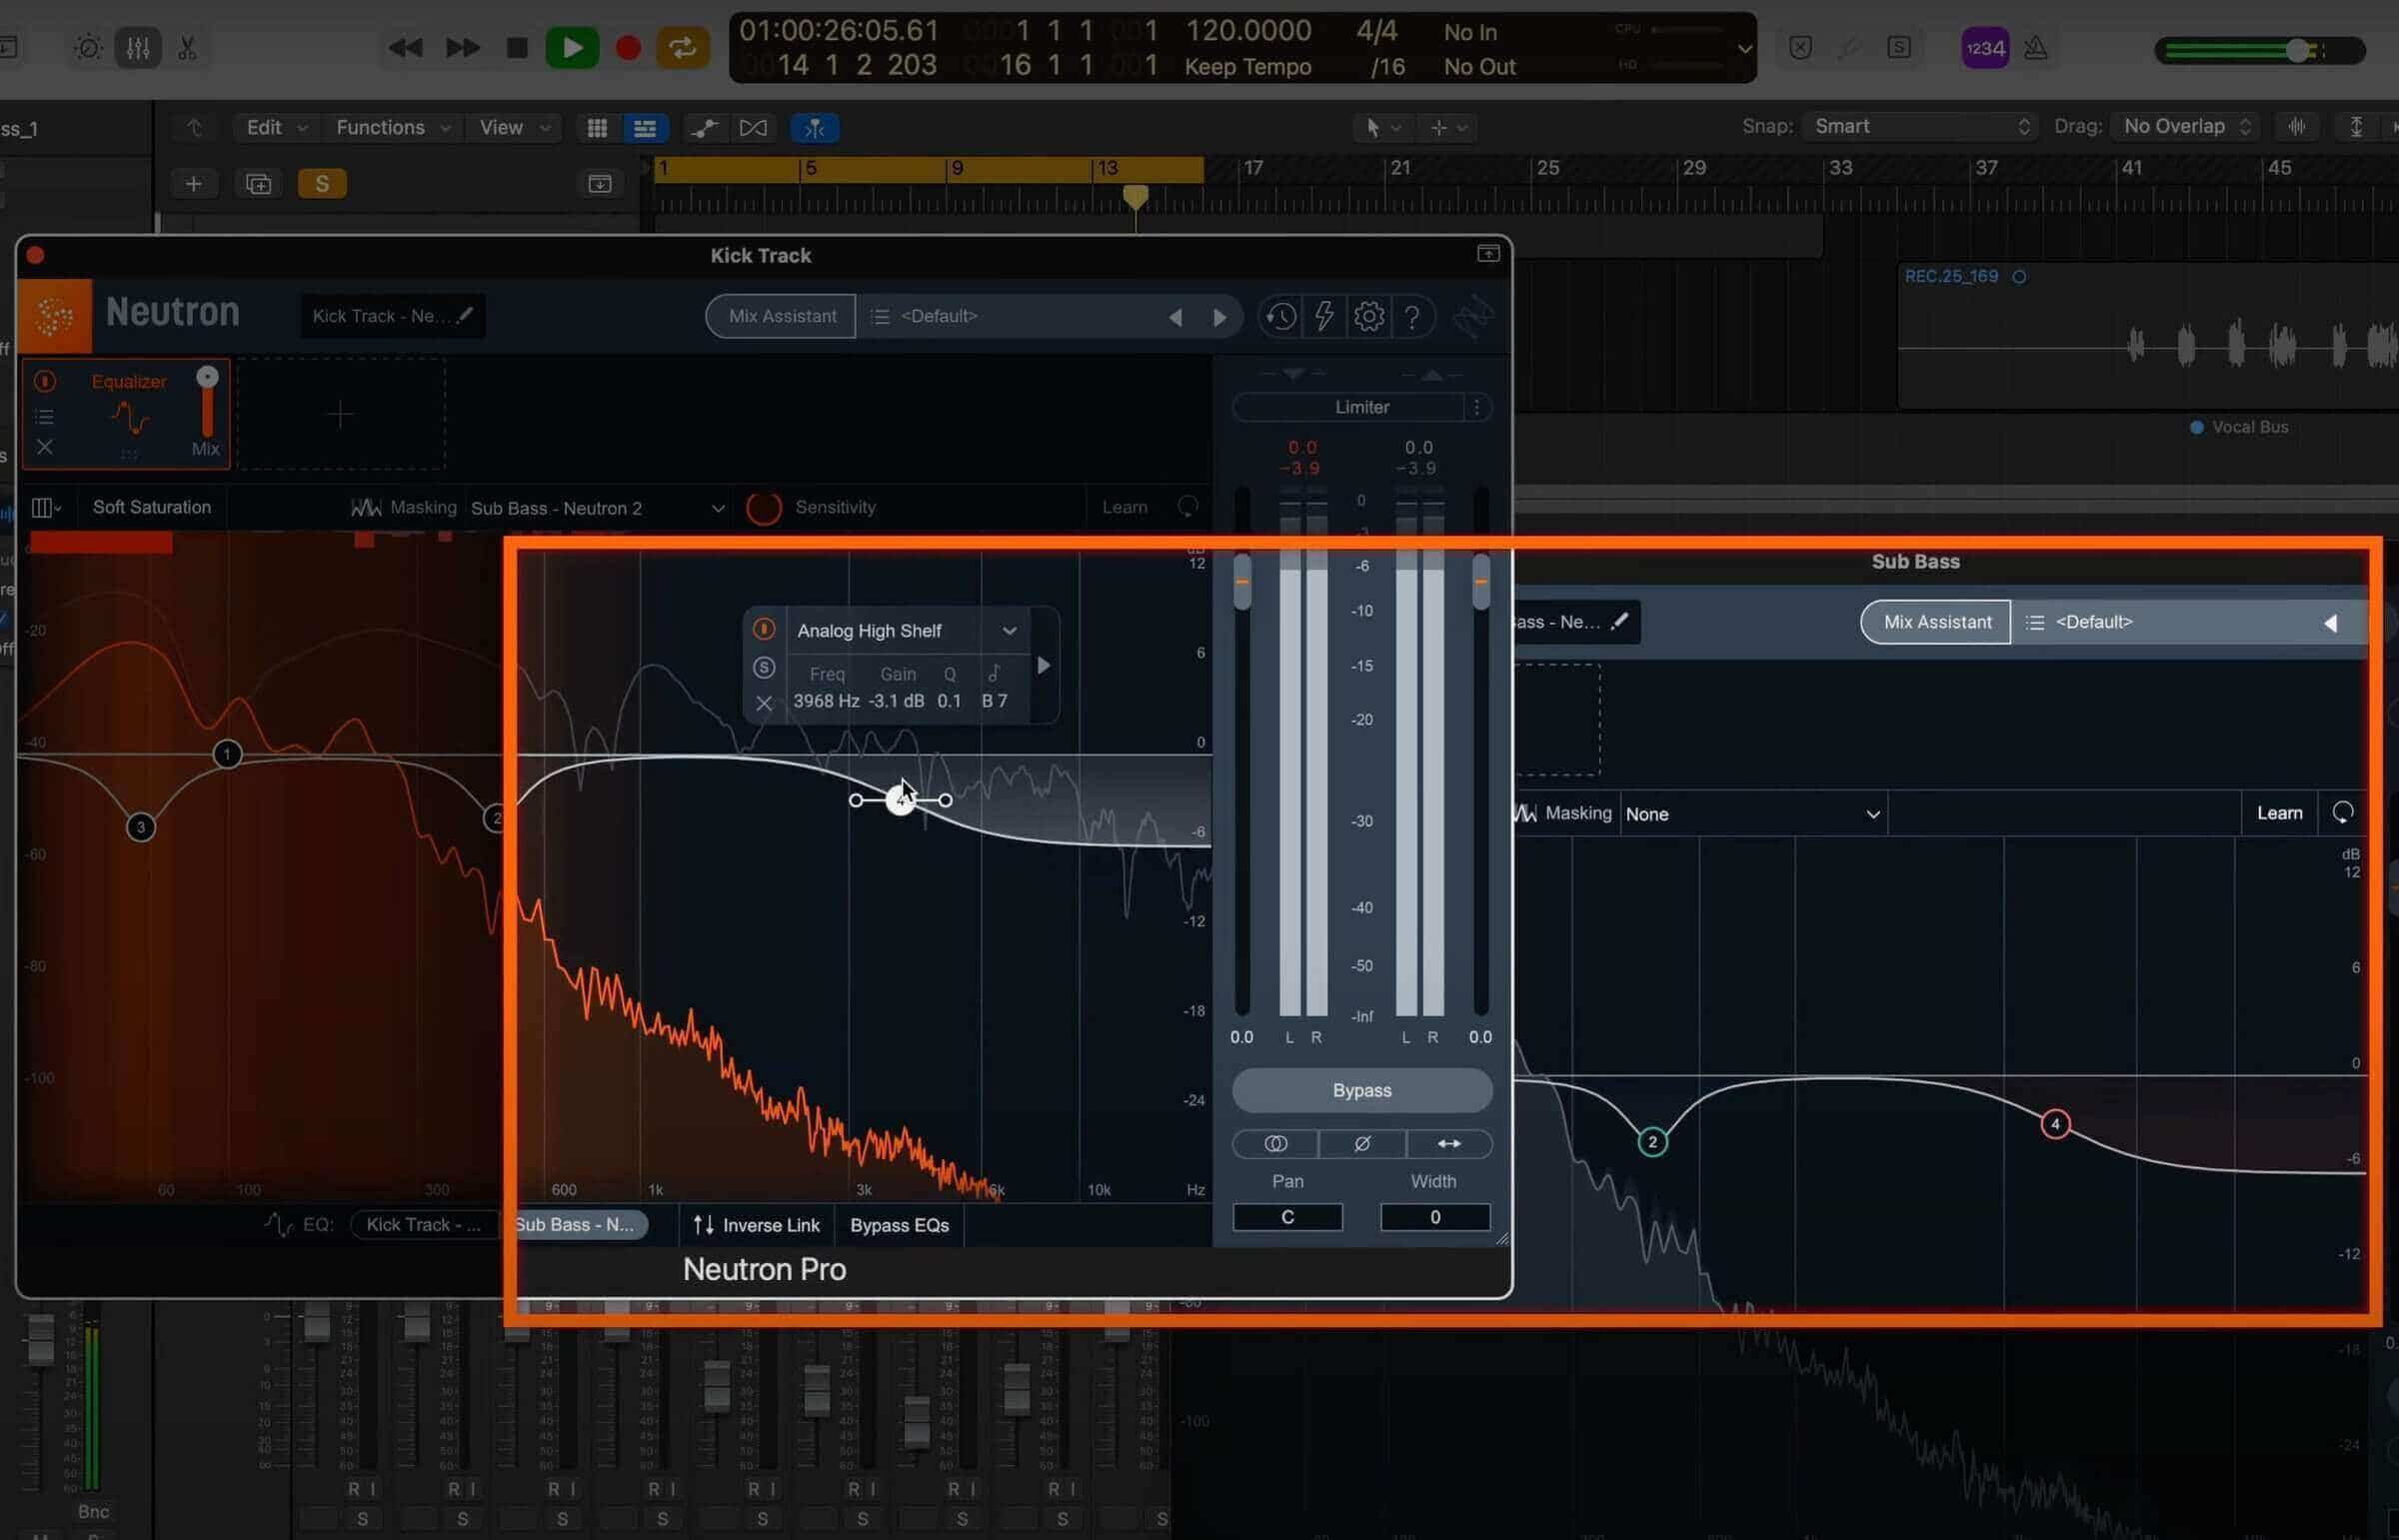Toggle the yellow track header Solo button
The height and width of the screenshot is (1540, 2399).
pyautogui.click(x=322, y=184)
